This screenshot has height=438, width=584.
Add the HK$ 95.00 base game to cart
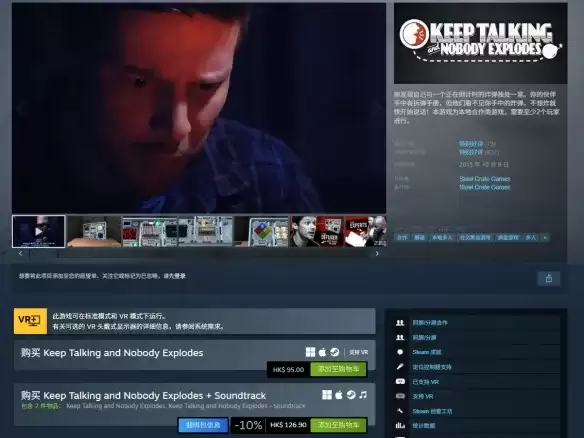point(338,369)
